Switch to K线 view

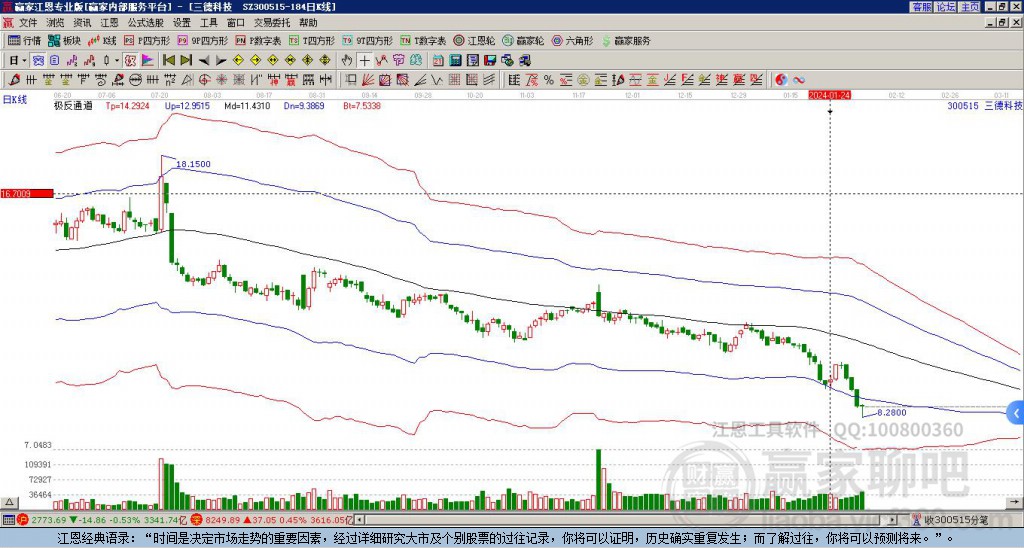tap(101, 40)
